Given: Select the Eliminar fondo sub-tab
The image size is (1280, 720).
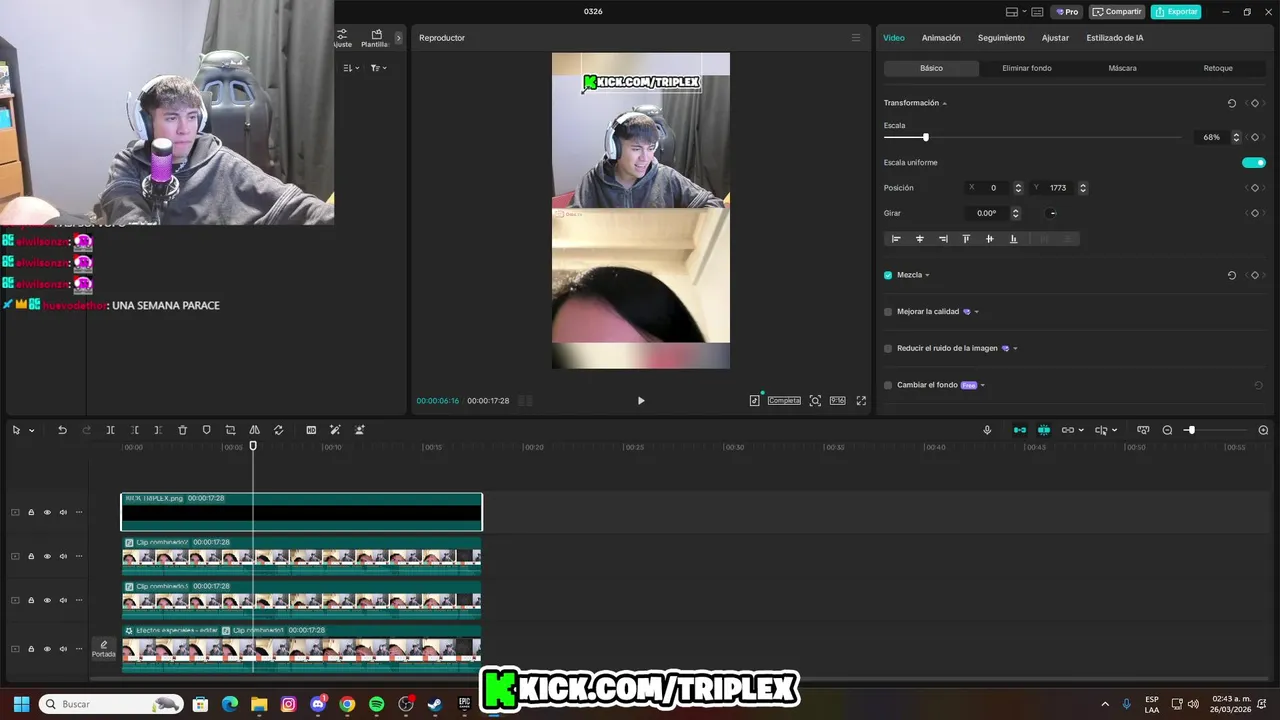Looking at the screenshot, I should (1027, 68).
